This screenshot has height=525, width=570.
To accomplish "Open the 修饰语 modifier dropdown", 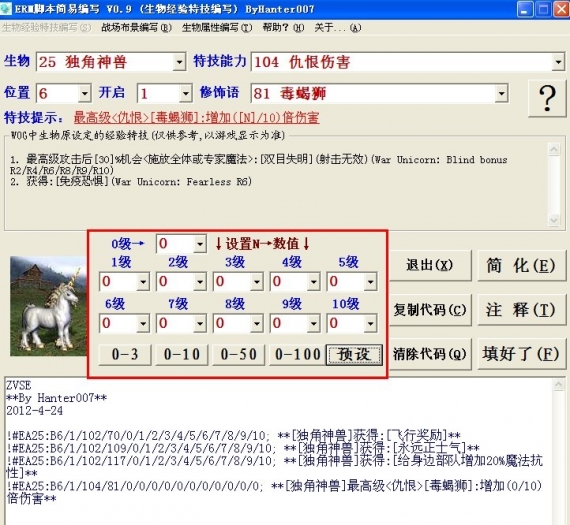I will pos(501,93).
